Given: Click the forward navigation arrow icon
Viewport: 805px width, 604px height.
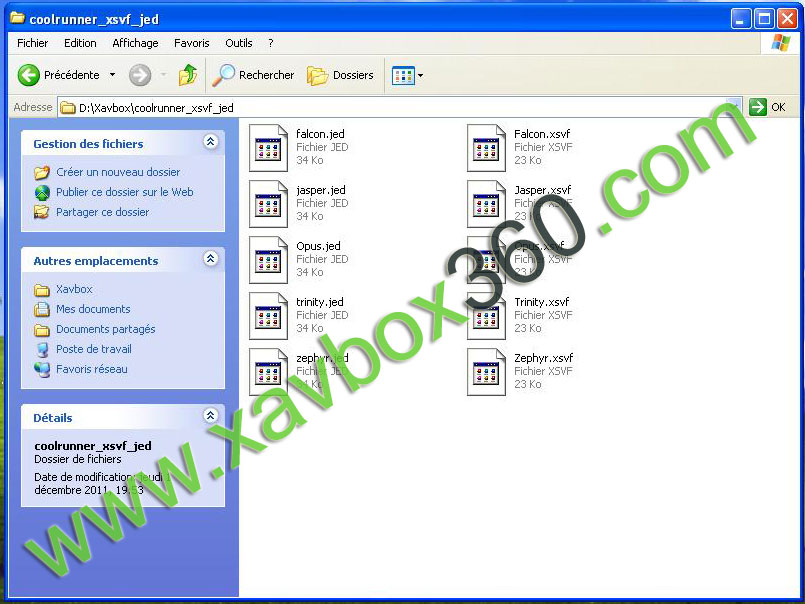Looking at the screenshot, I should [140, 75].
